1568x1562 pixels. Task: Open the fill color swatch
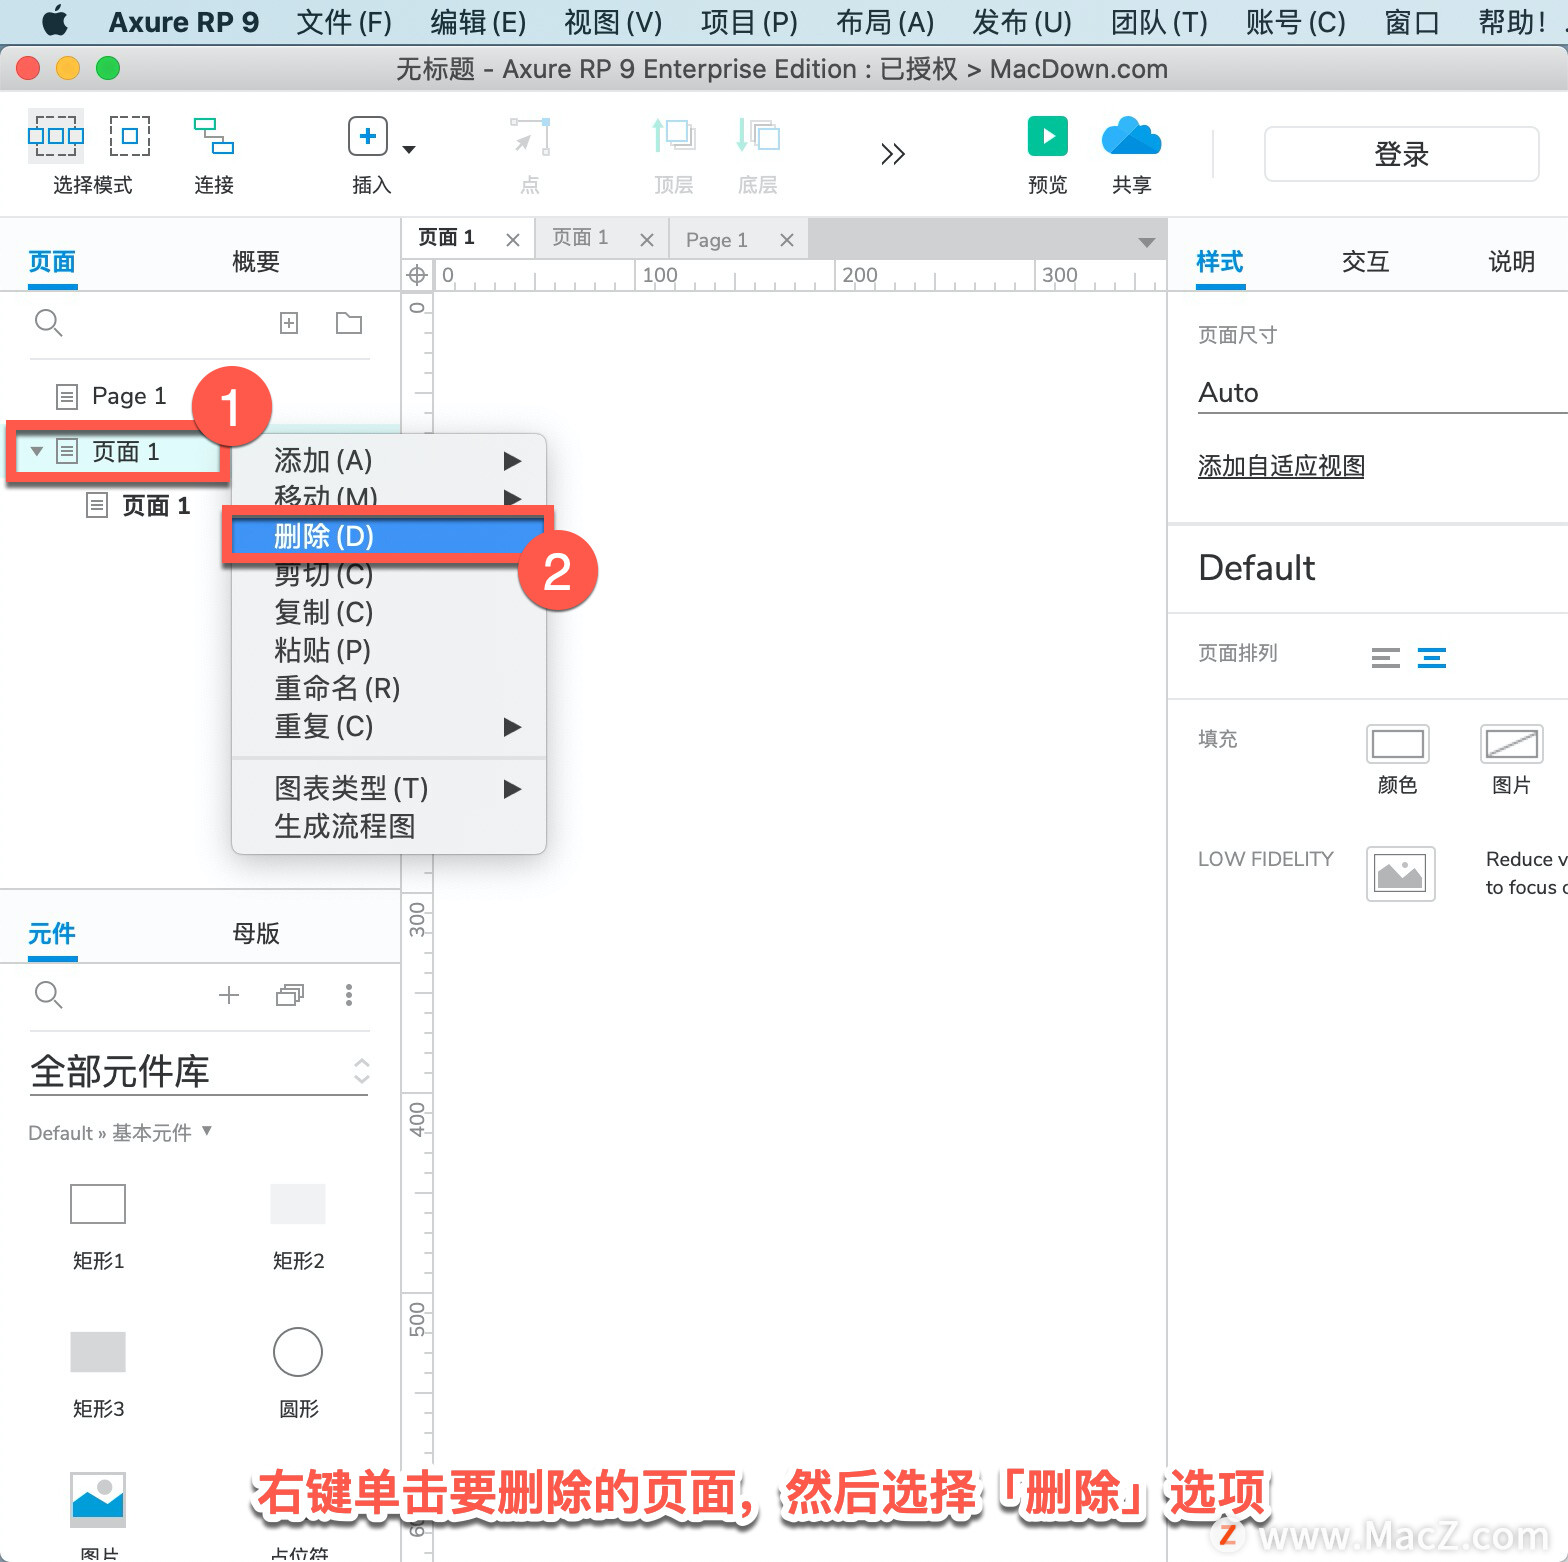[1398, 744]
